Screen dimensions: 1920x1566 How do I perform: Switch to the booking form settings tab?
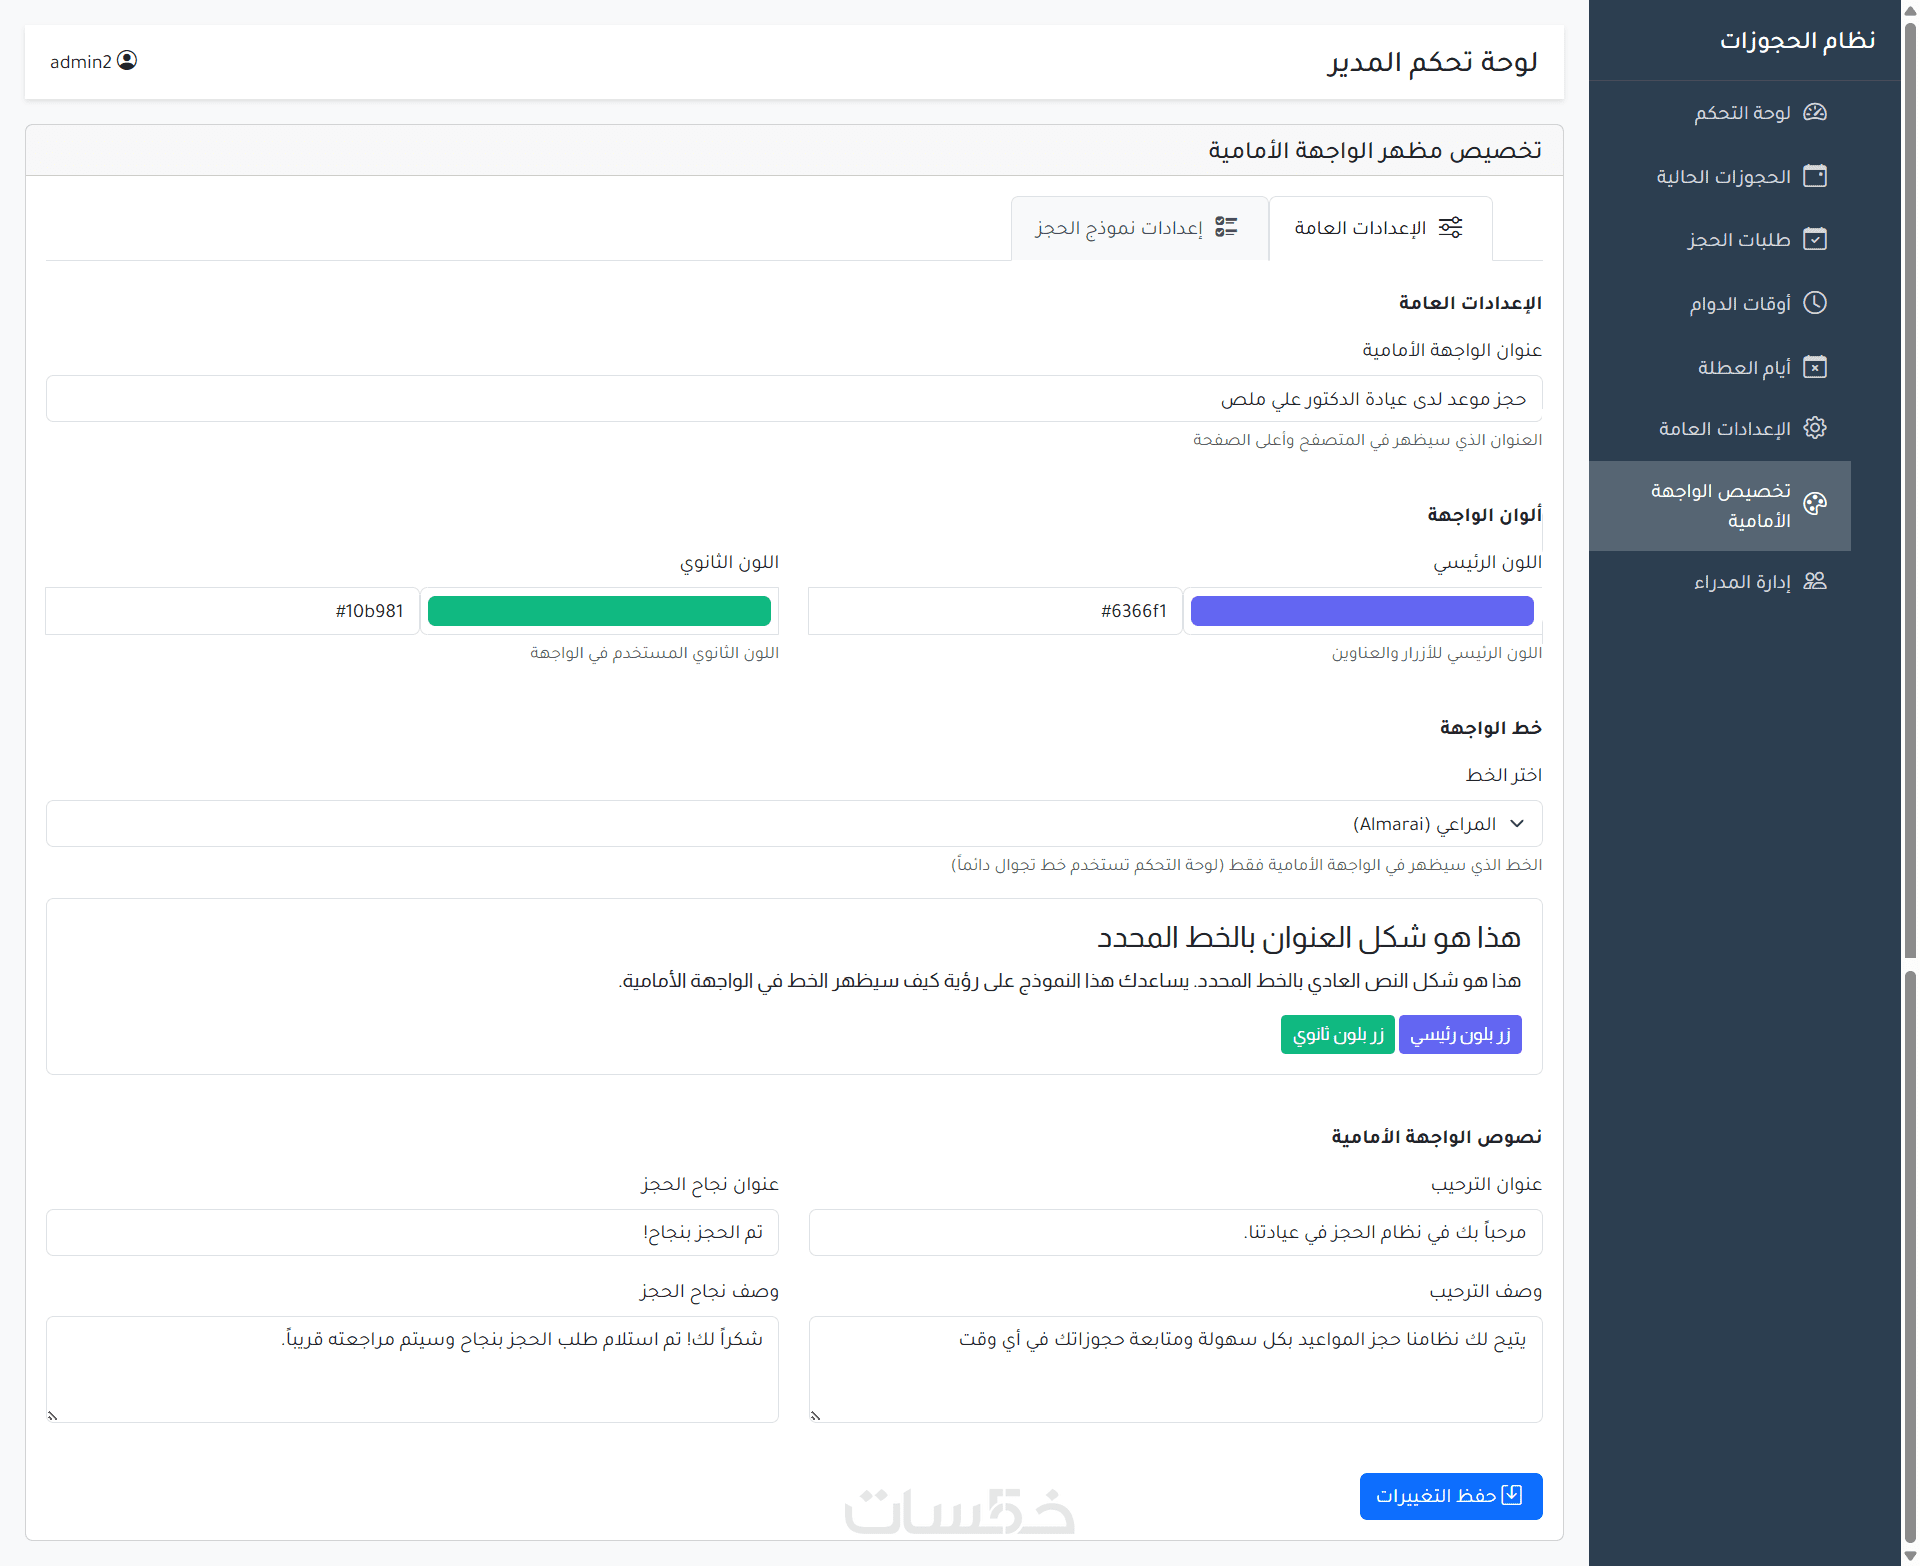(x=1138, y=228)
